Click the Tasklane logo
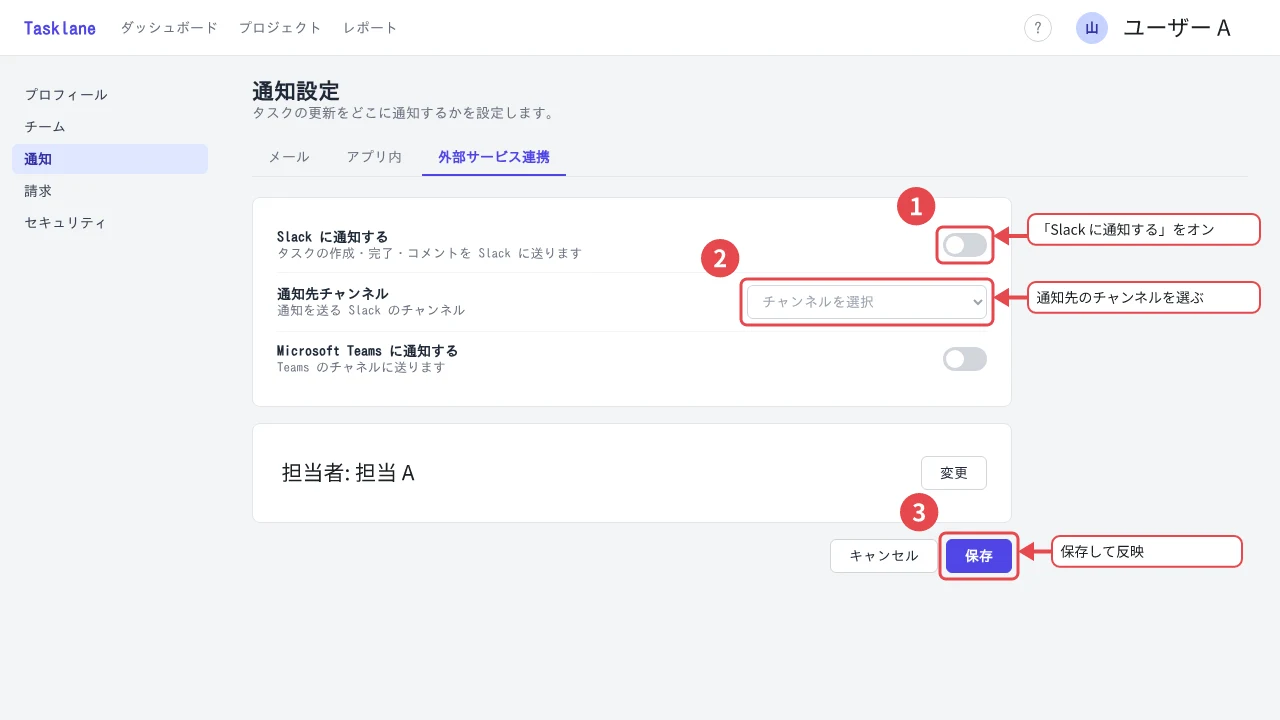 pyautogui.click(x=60, y=28)
